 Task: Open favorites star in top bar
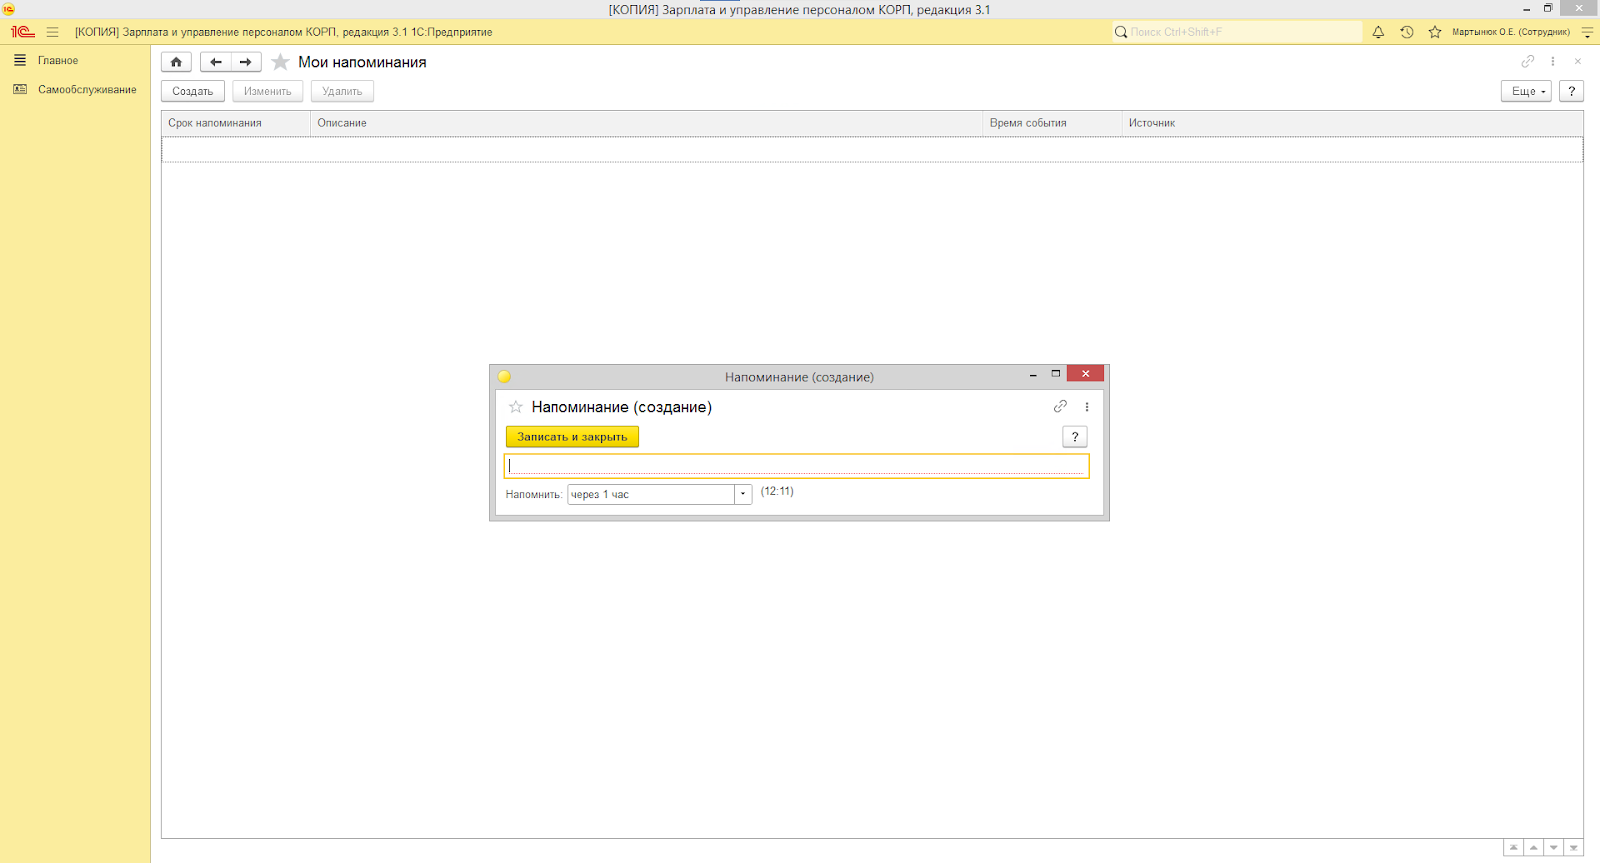(1435, 32)
